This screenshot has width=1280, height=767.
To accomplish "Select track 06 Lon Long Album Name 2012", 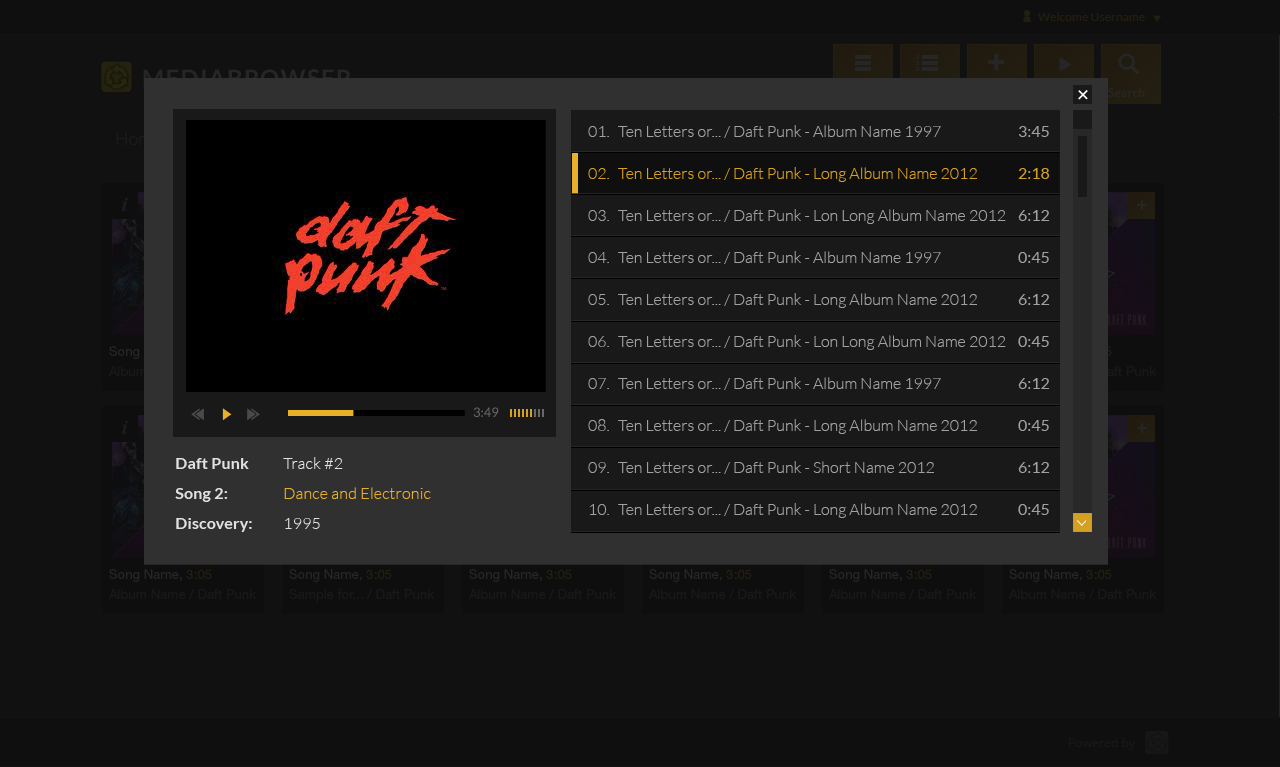I will [815, 341].
